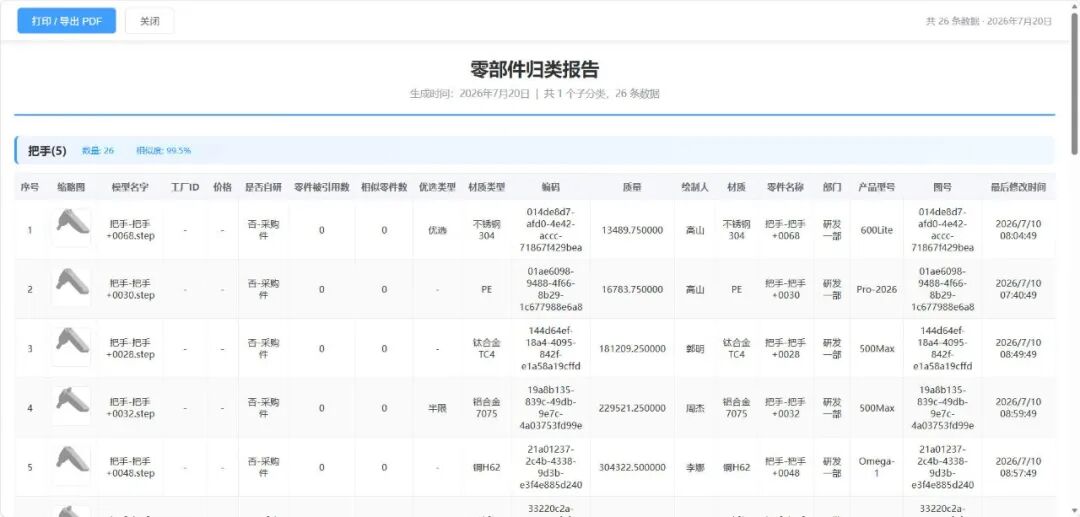Image resolution: width=1080 pixels, height=517 pixels.
Task: Click the 优选类型 column header
Action: tap(437, 187)
